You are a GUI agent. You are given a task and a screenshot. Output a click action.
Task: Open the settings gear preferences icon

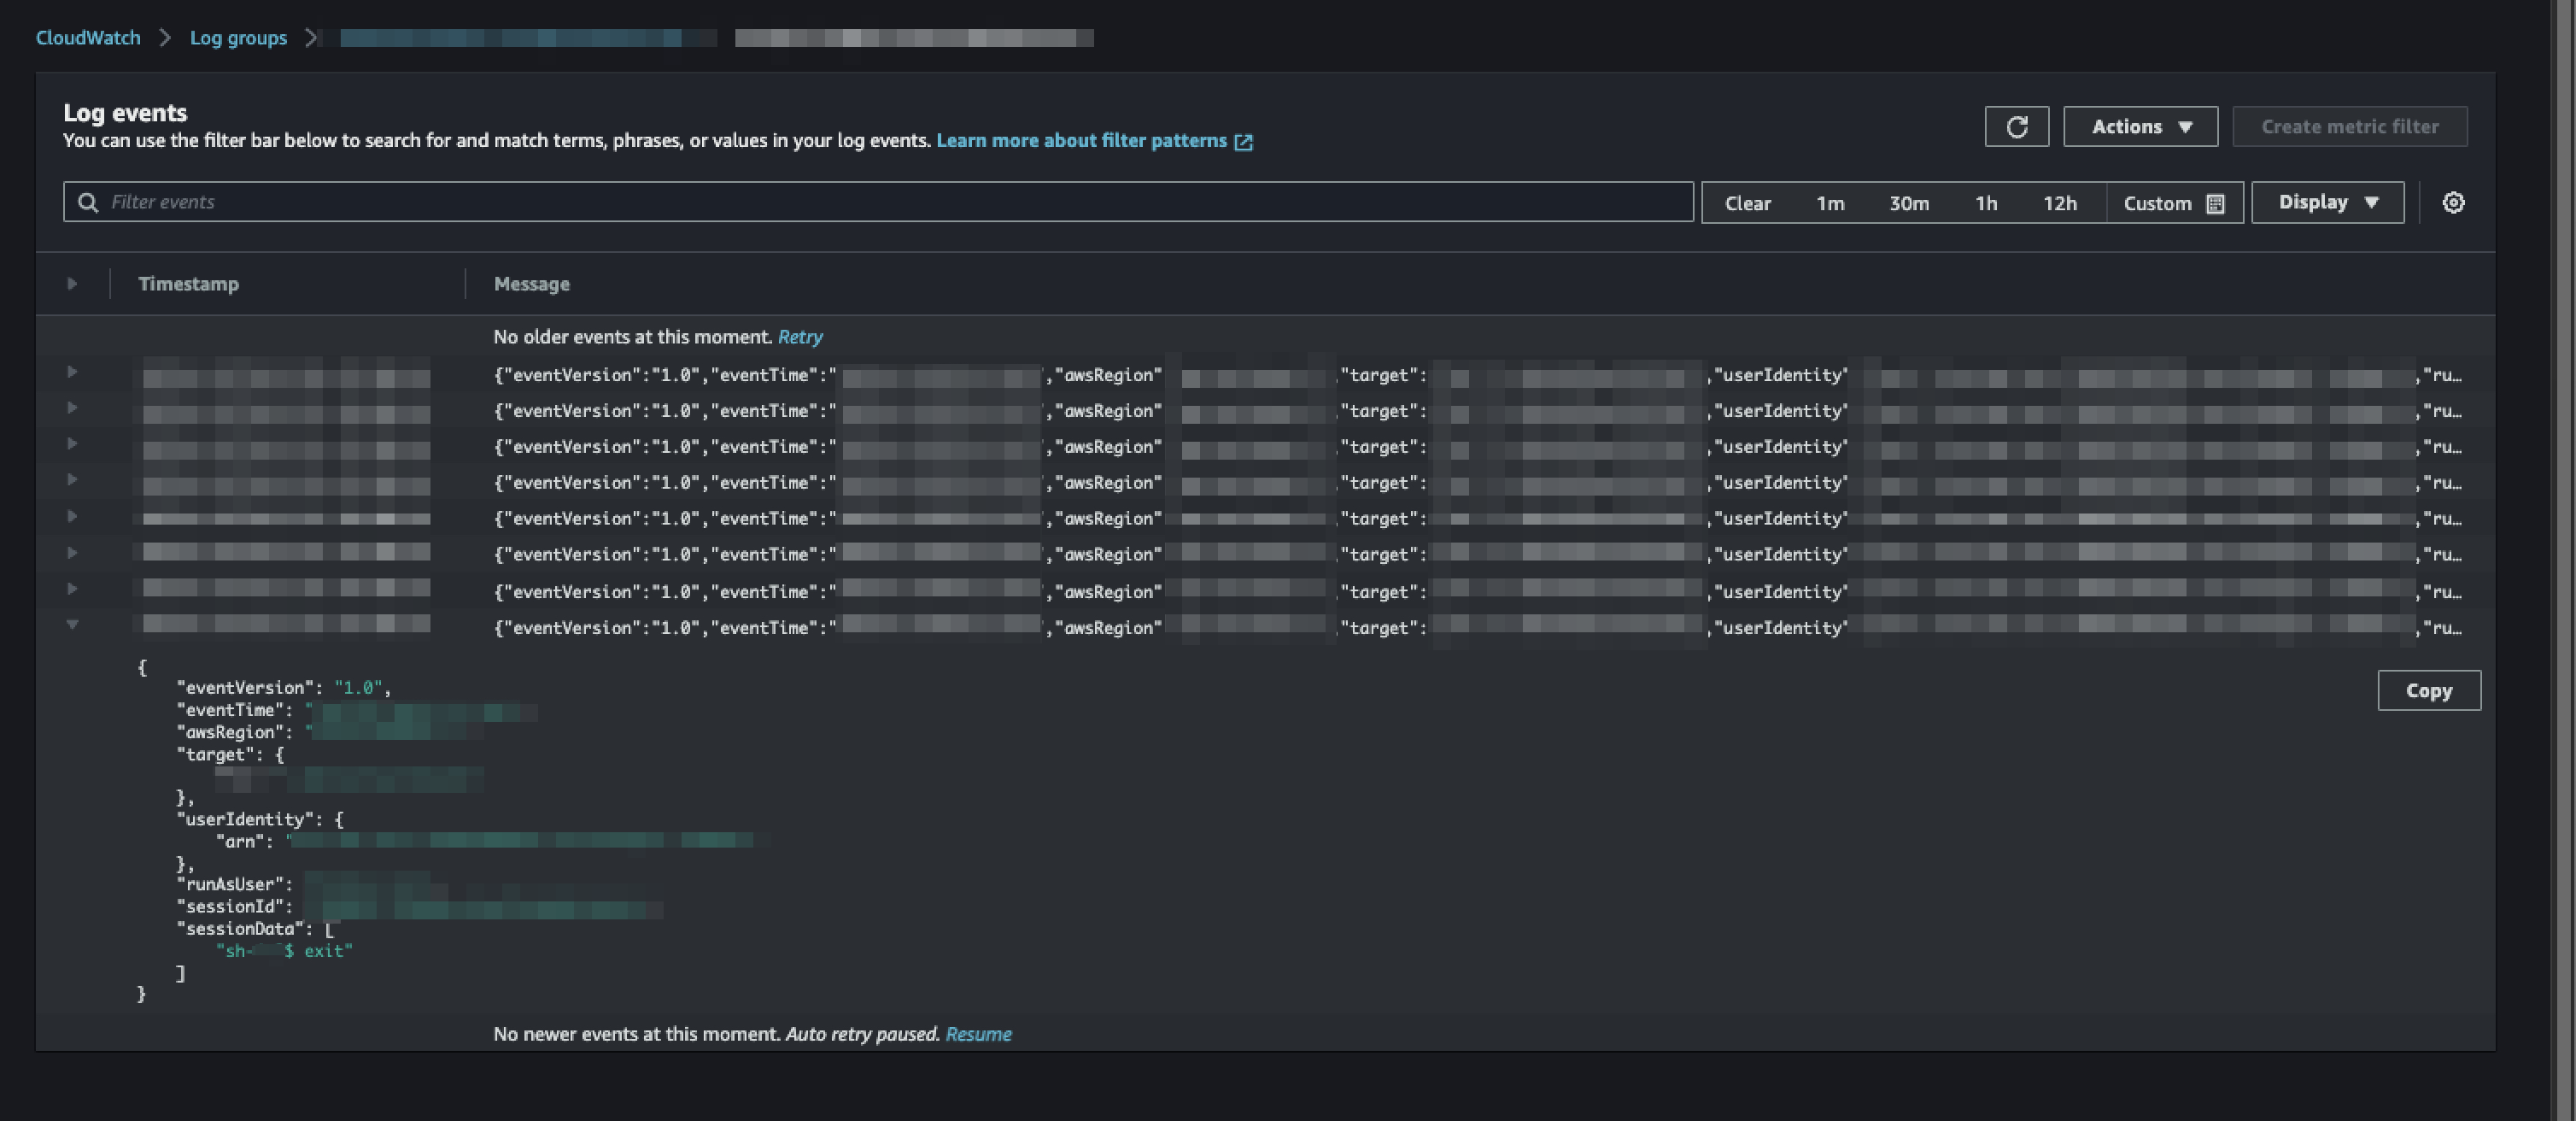2453,203
